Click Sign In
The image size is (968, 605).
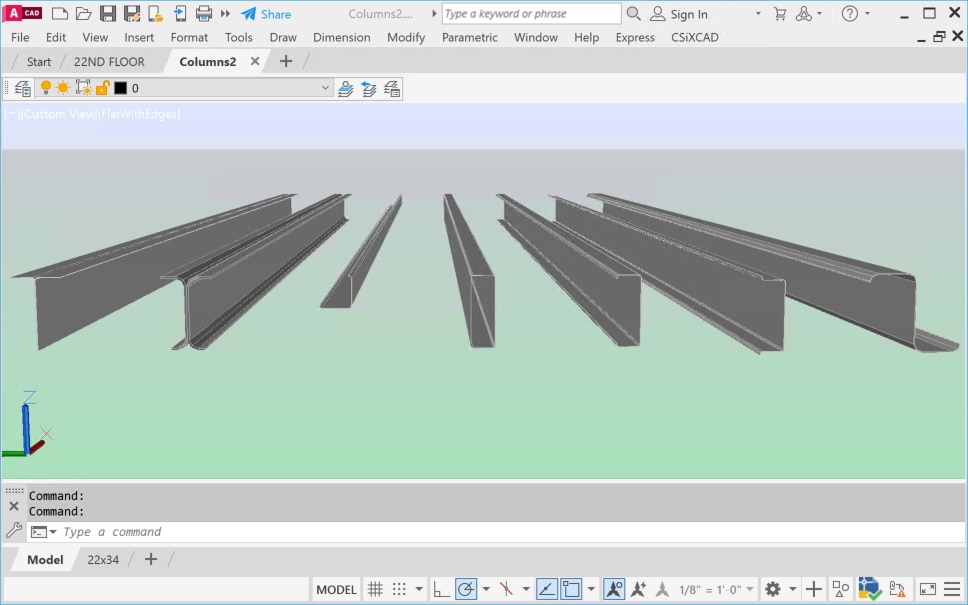[x=679, y=14]
